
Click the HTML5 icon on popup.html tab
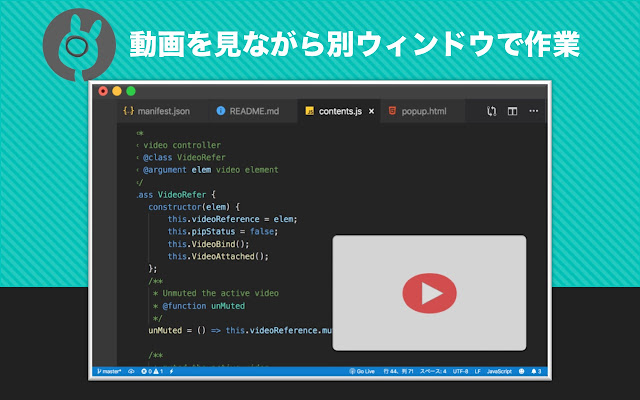pos(392,111)
